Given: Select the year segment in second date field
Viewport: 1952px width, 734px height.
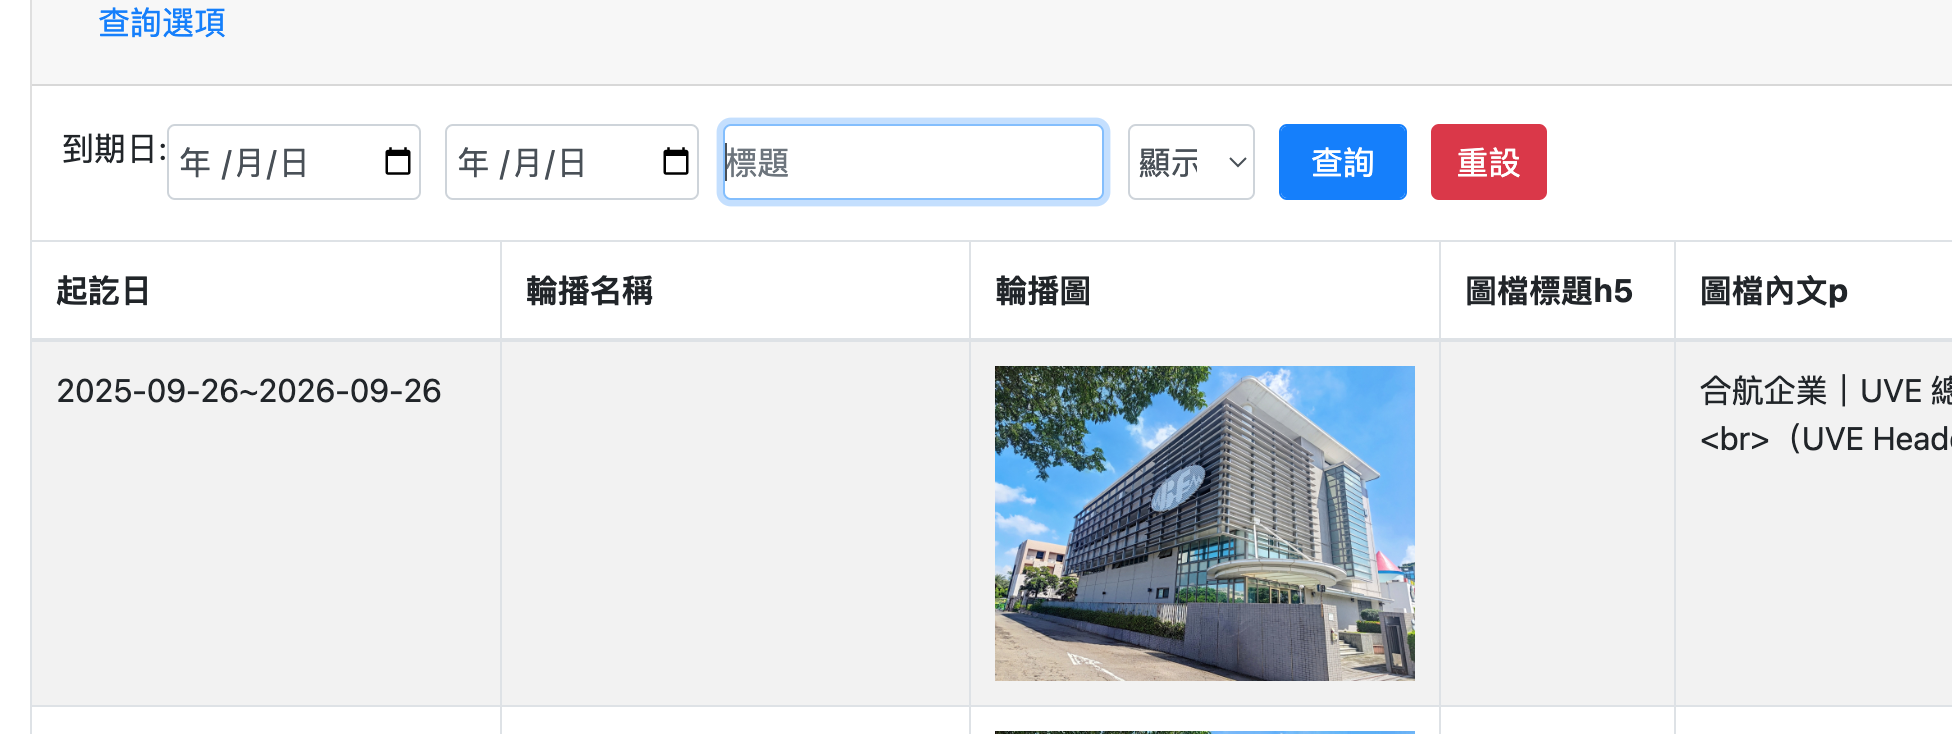Looking at the screenshot, I should (x=473, y=163).
